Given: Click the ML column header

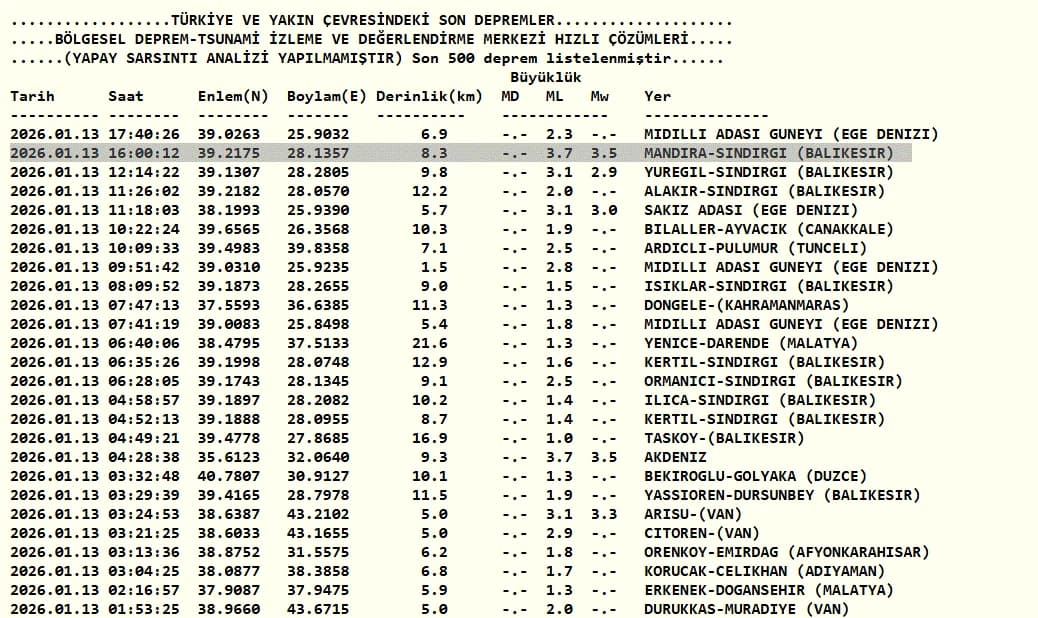Looking at the screenshot, I should click(x=555, y=97).
